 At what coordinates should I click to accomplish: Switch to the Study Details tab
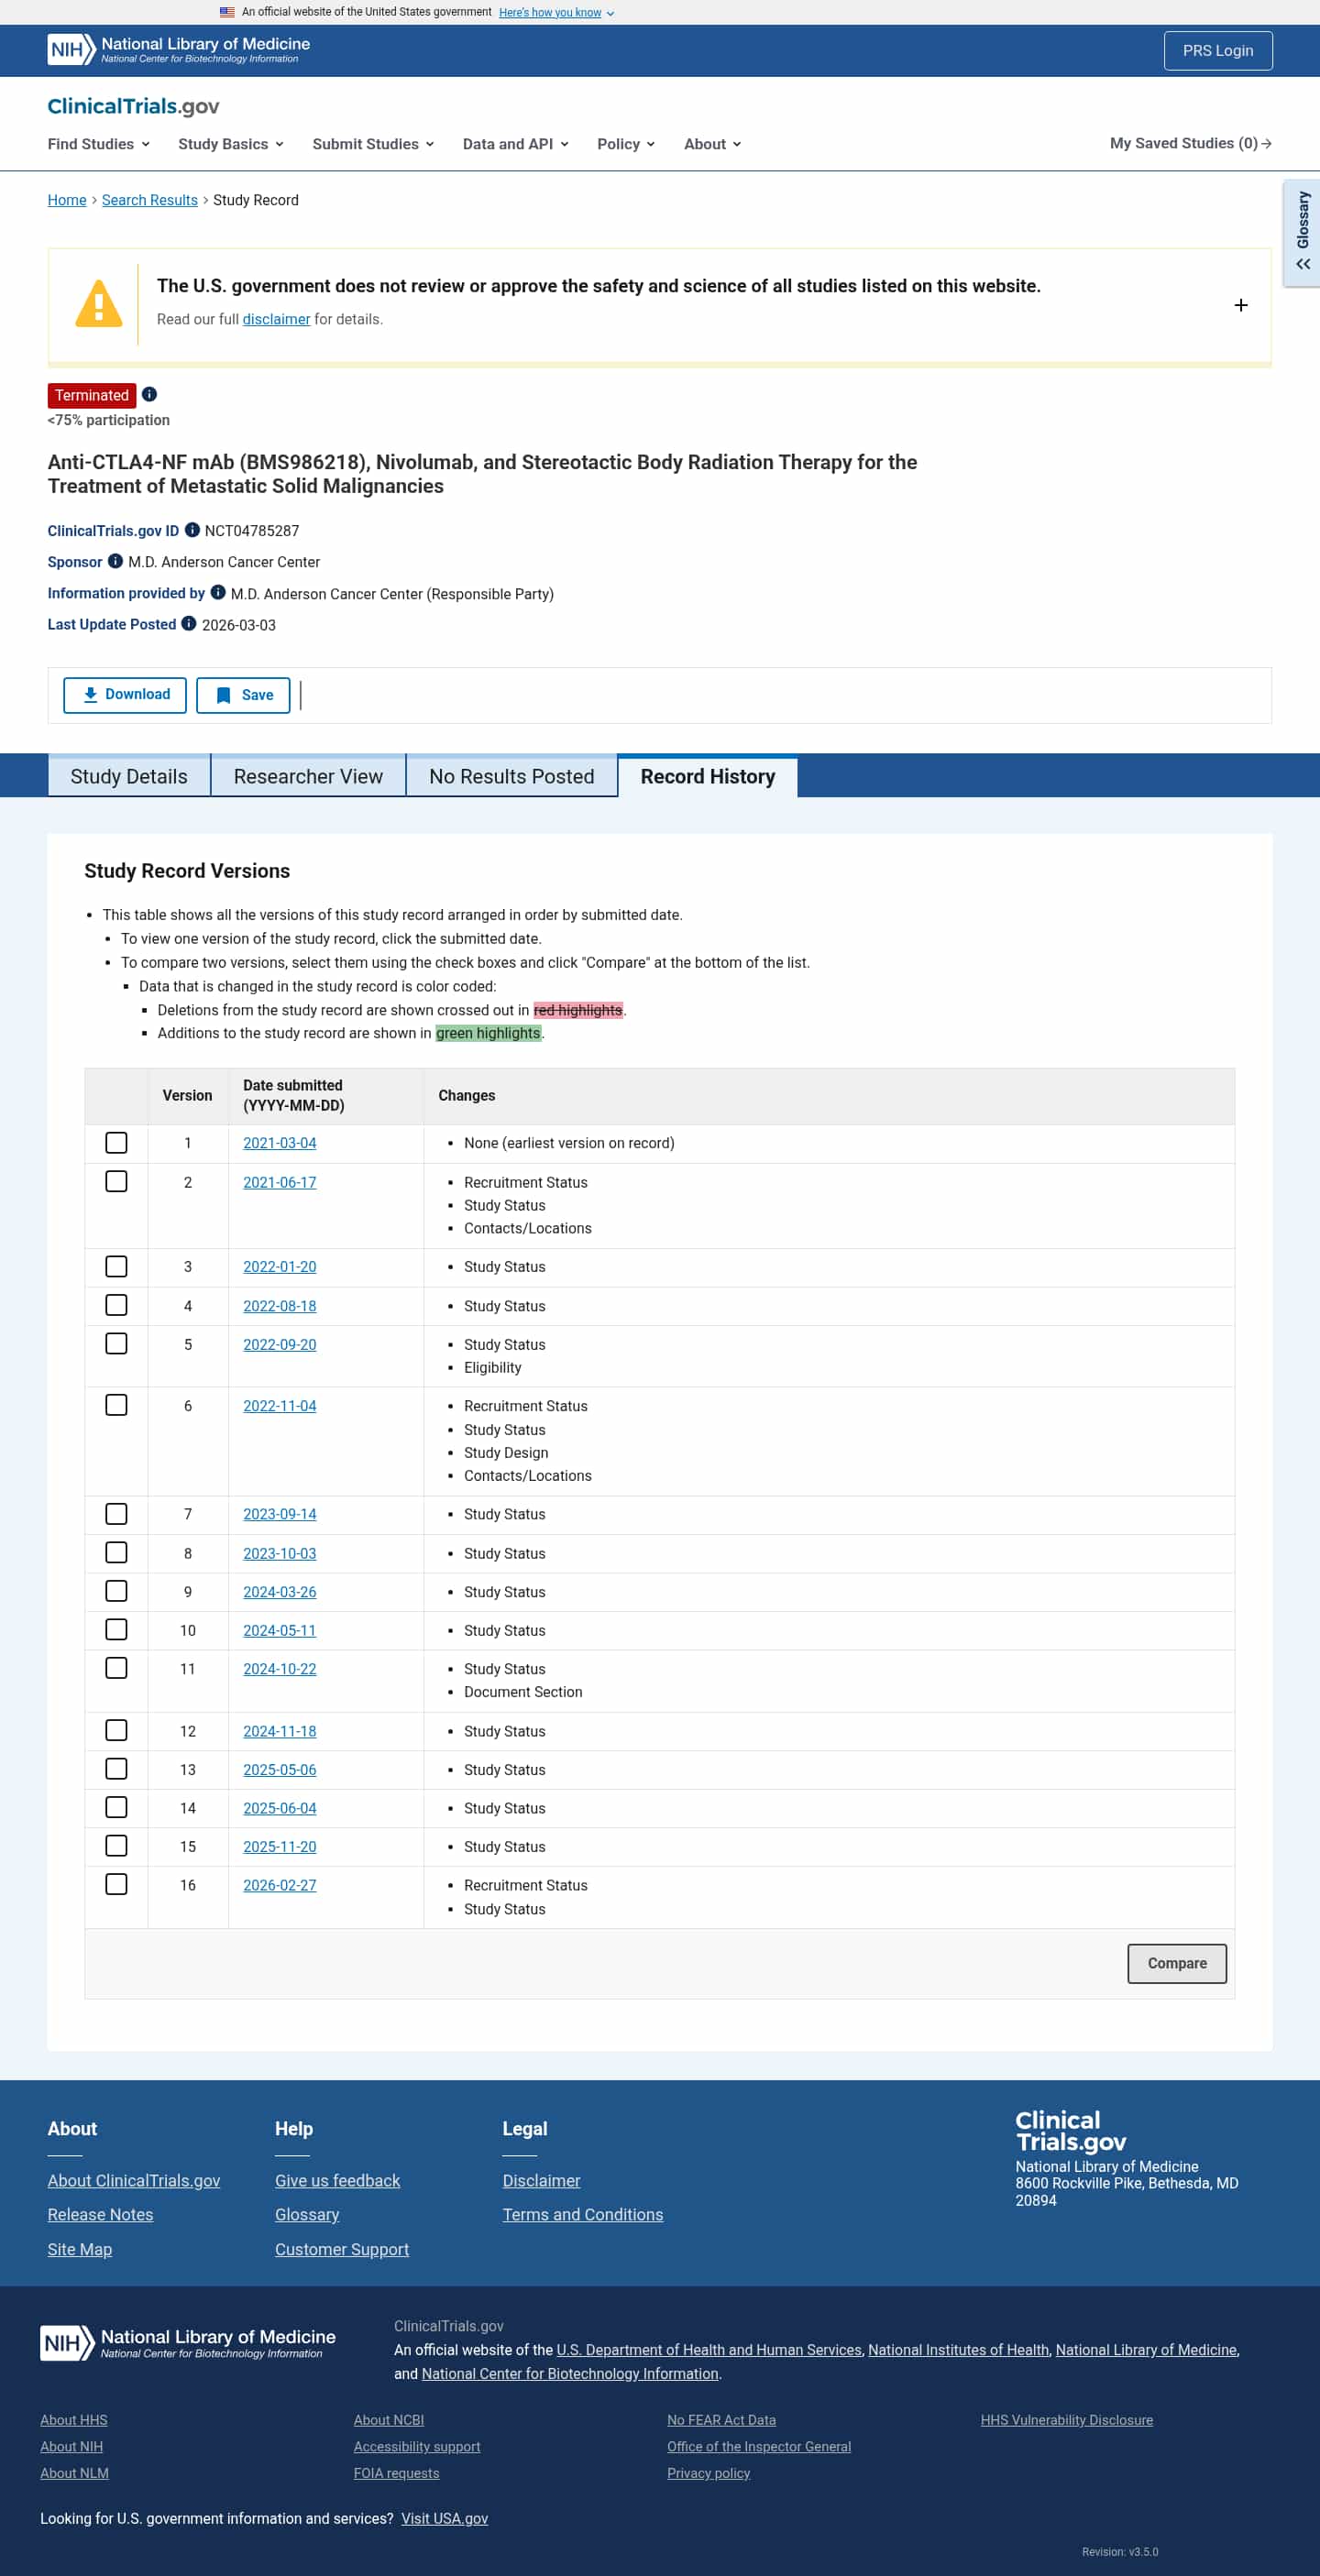pyautogui.click(x=129, y=777)
